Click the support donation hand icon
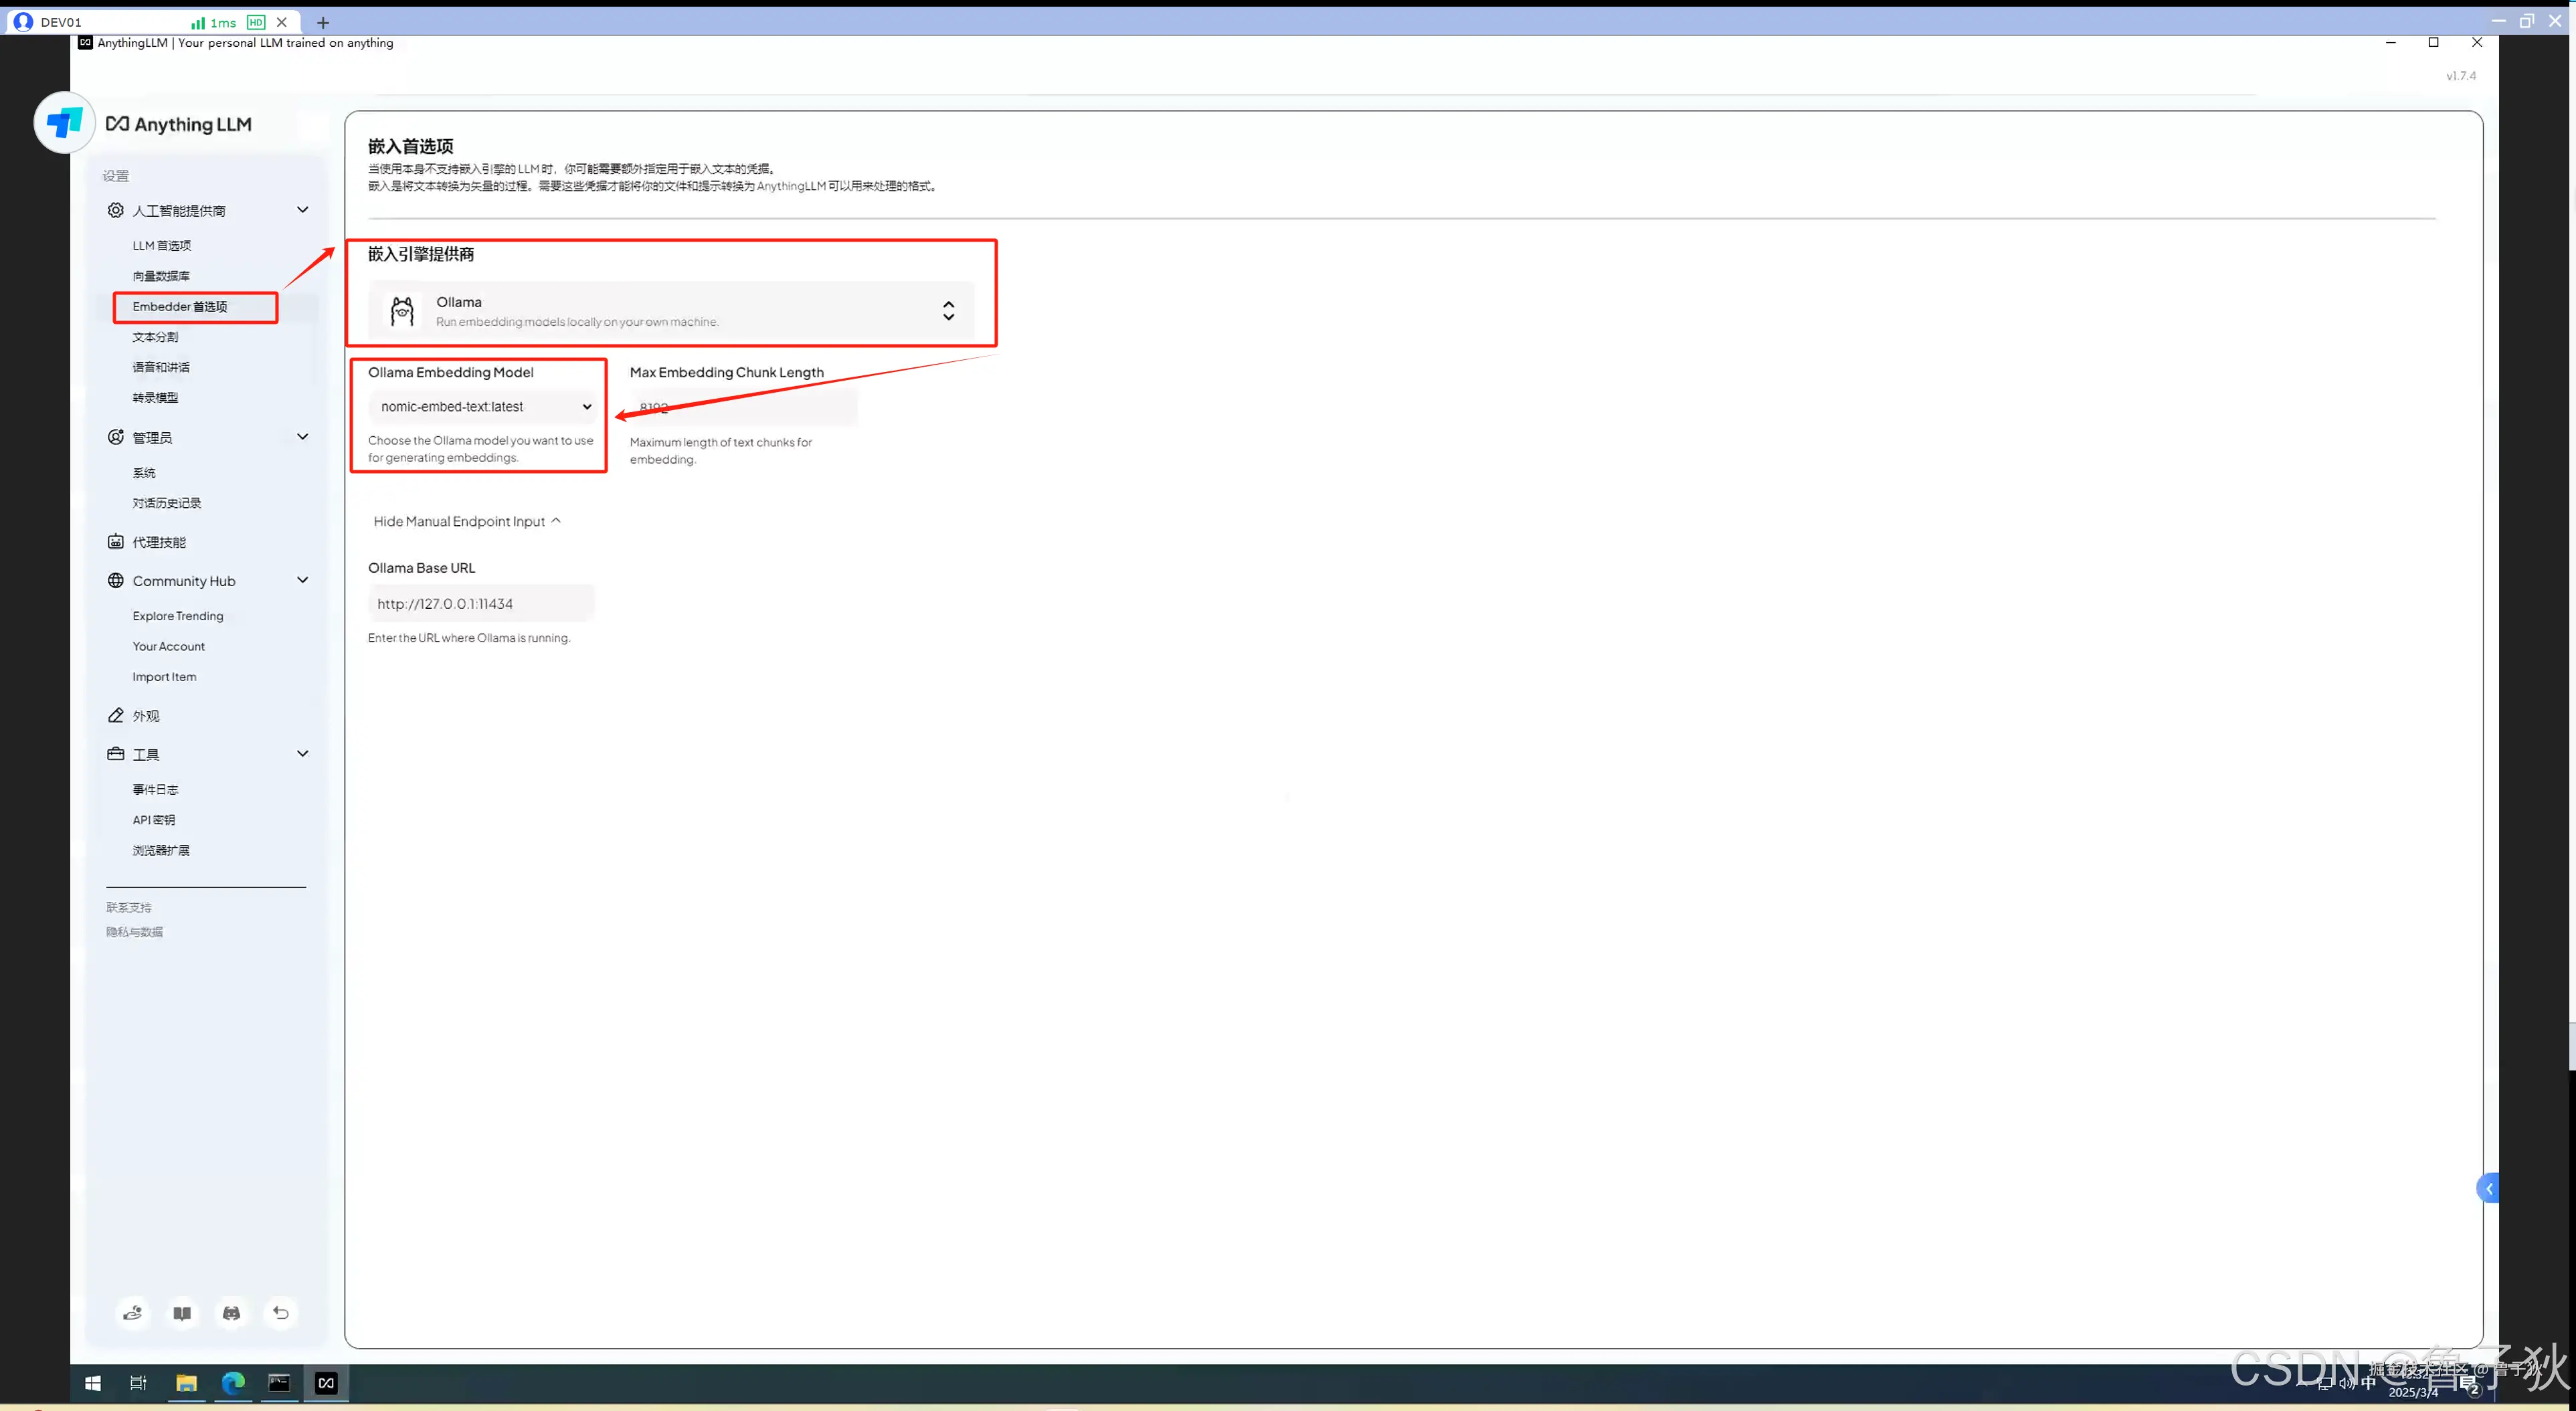2576x1411 pixels. [132, 1313]
